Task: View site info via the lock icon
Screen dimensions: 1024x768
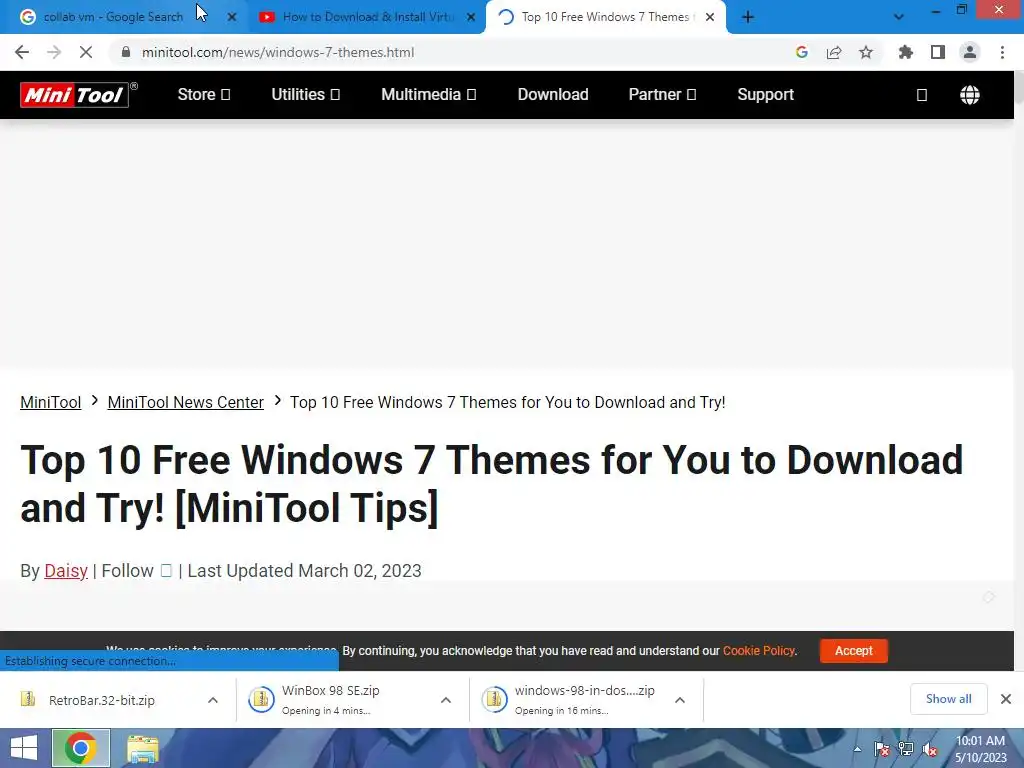Action: (x=126, y=52)
